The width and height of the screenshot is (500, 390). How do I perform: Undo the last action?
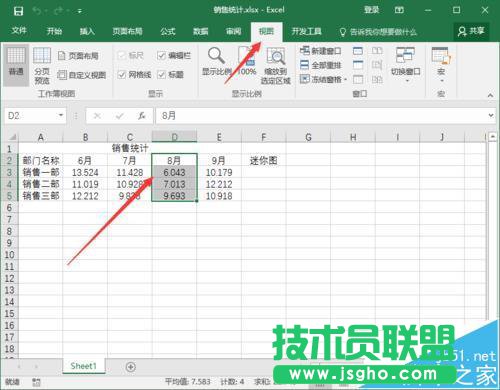[37, 11]
